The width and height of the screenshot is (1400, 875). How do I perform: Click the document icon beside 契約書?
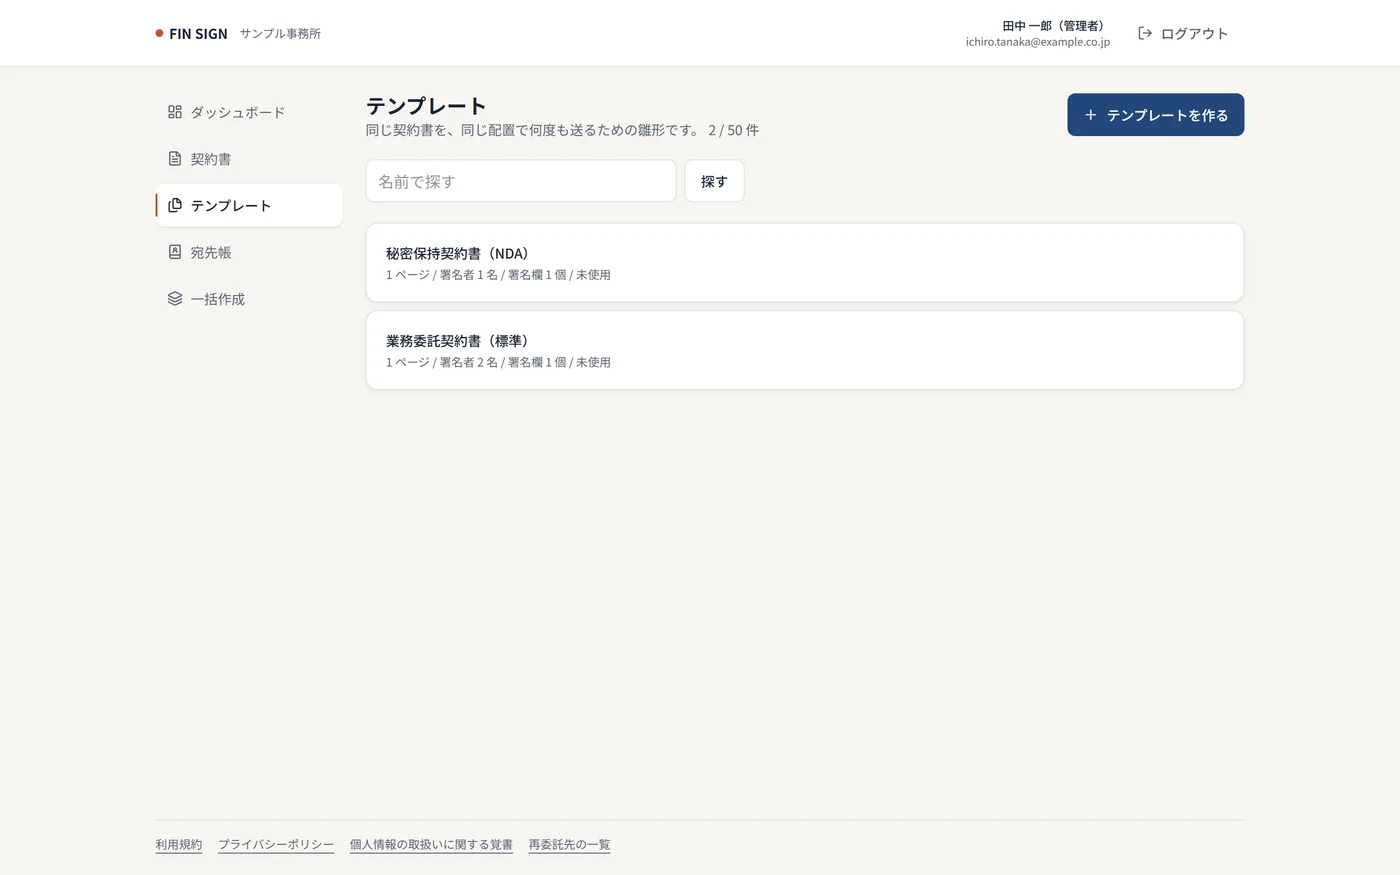(175, 159)
